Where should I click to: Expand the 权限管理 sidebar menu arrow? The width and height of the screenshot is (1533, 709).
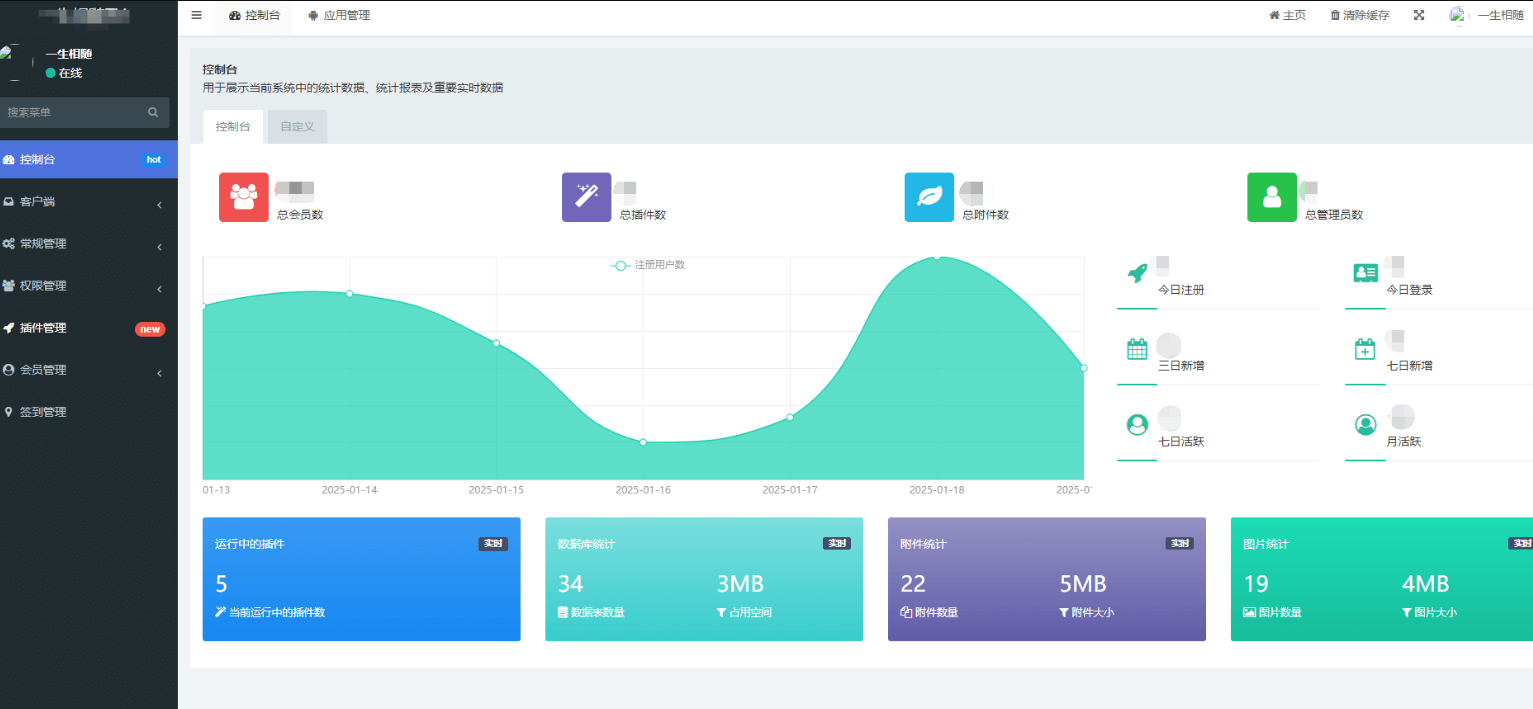coord(160,289)
